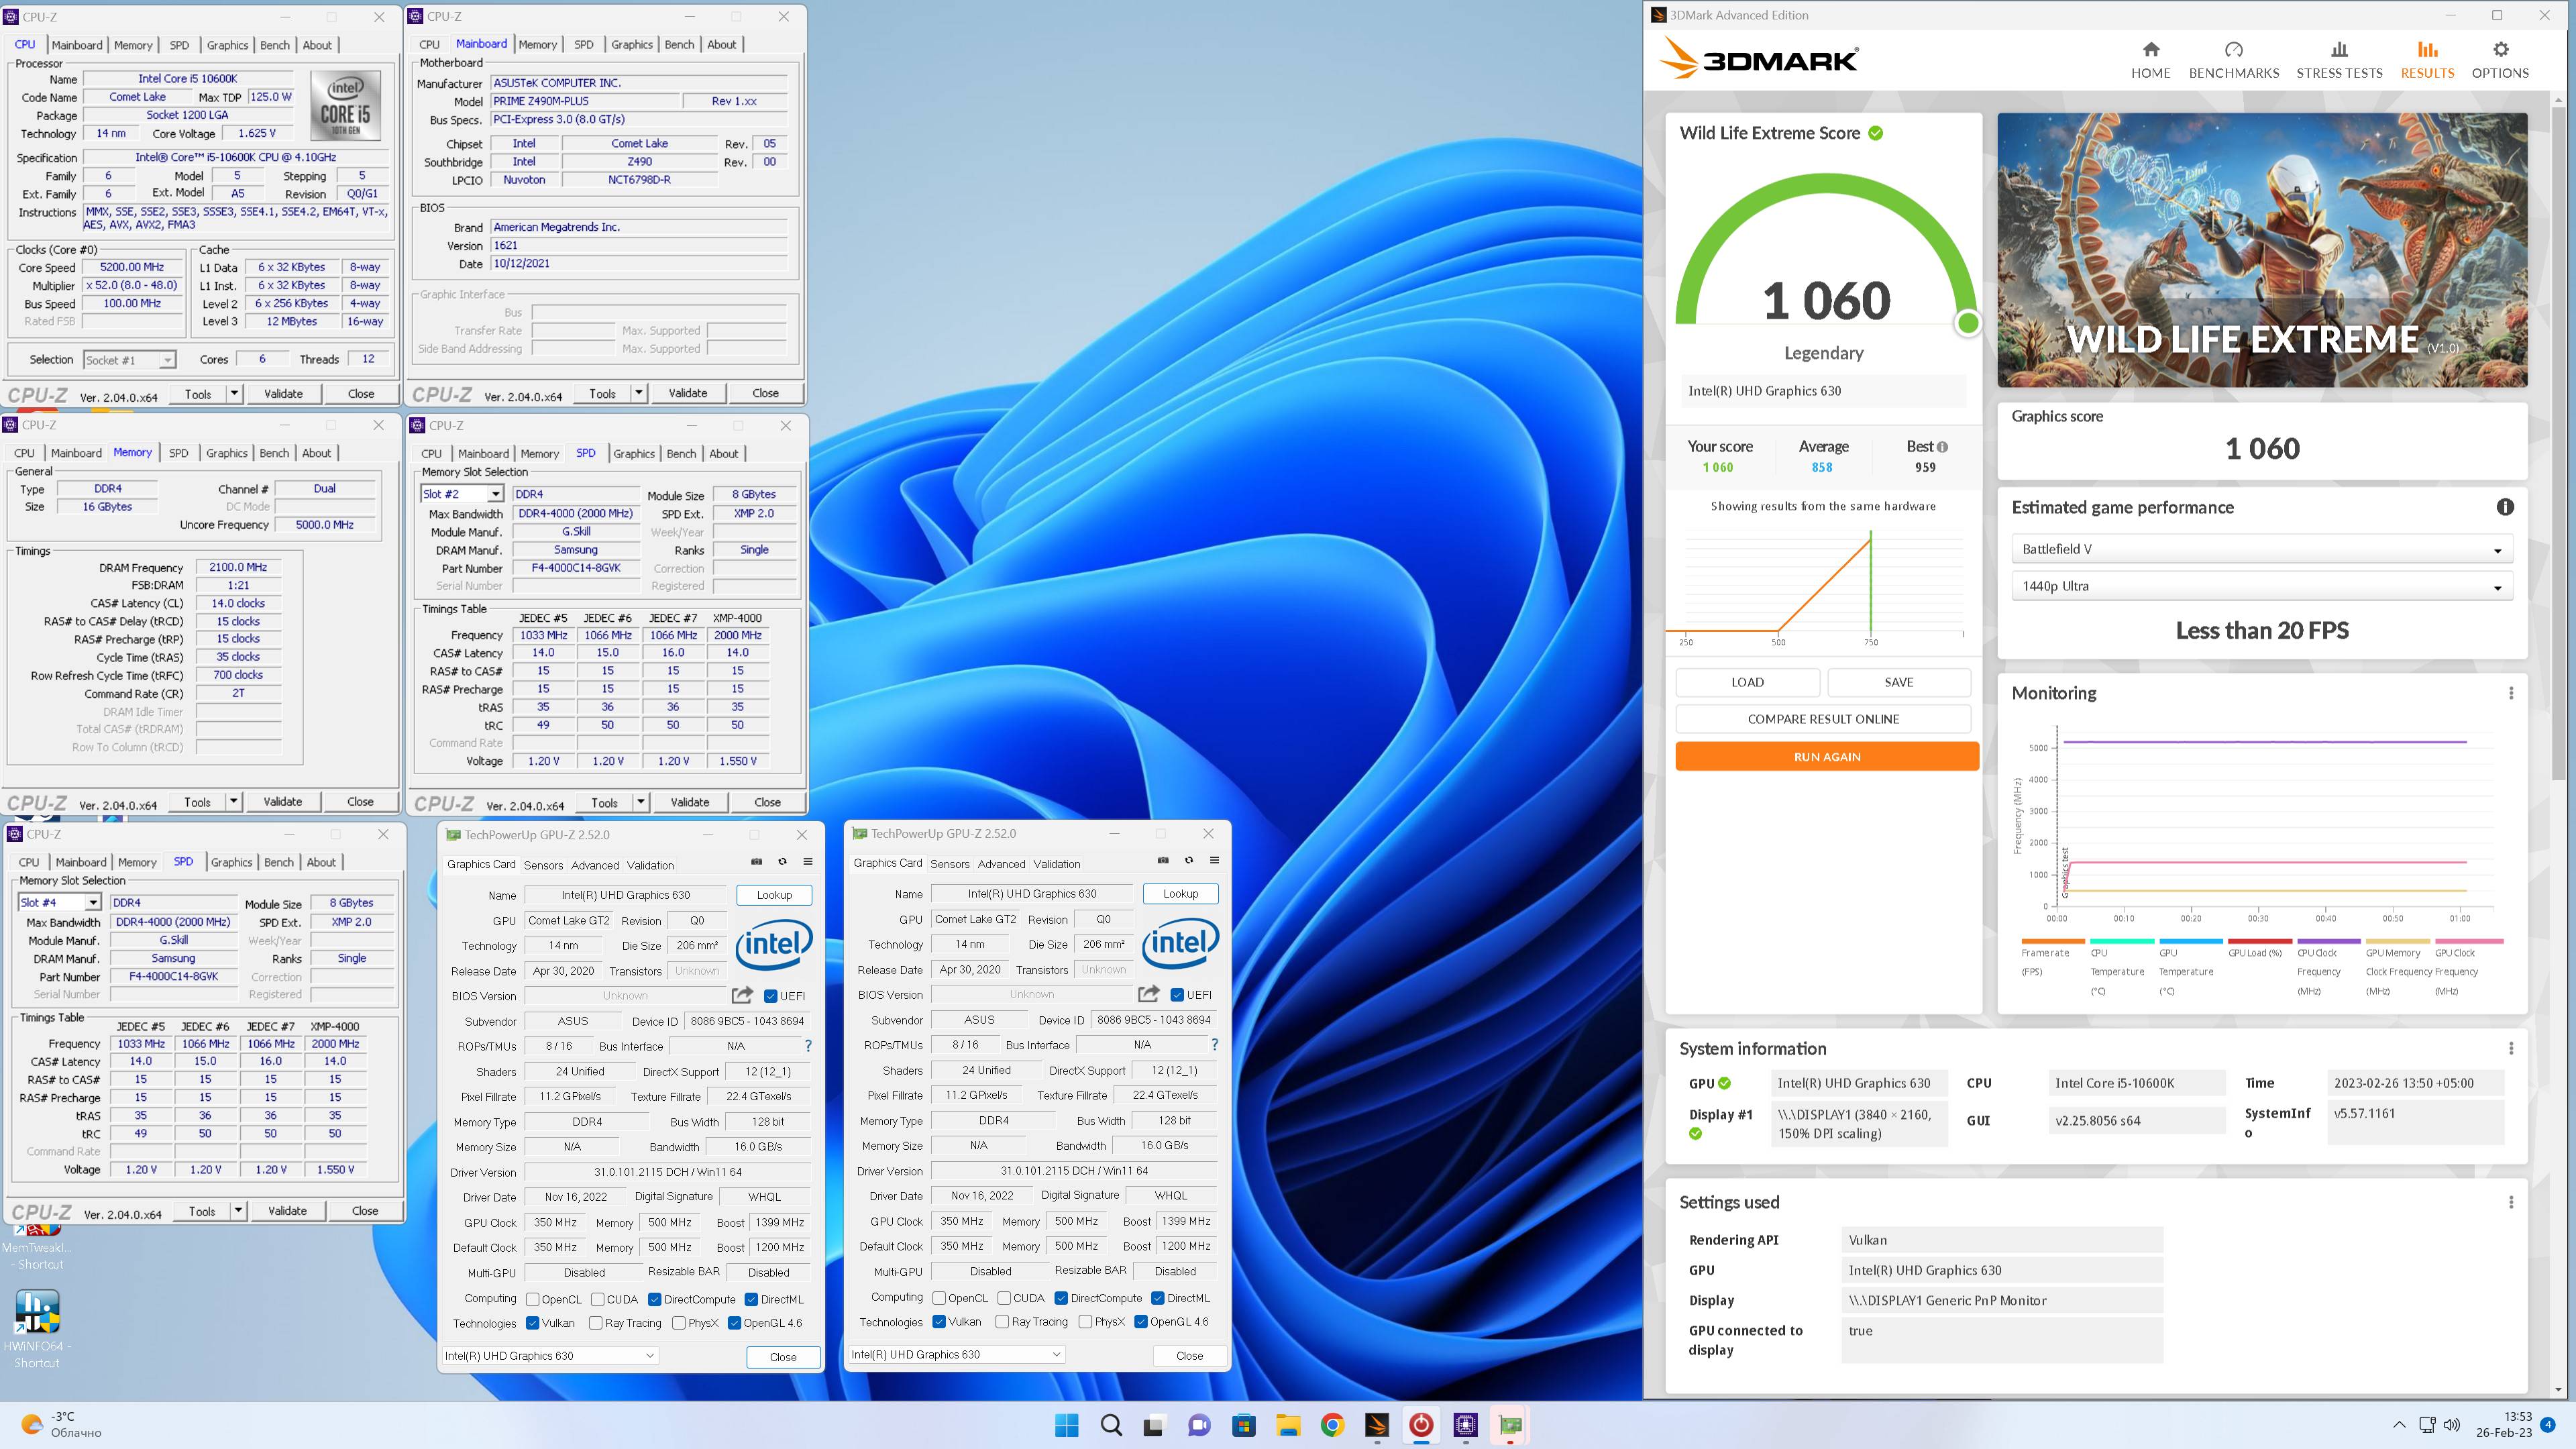Open the 3DMark BENCHMARKS section
Viewport: 2576px width, 1449px height.
[2233, 60]
